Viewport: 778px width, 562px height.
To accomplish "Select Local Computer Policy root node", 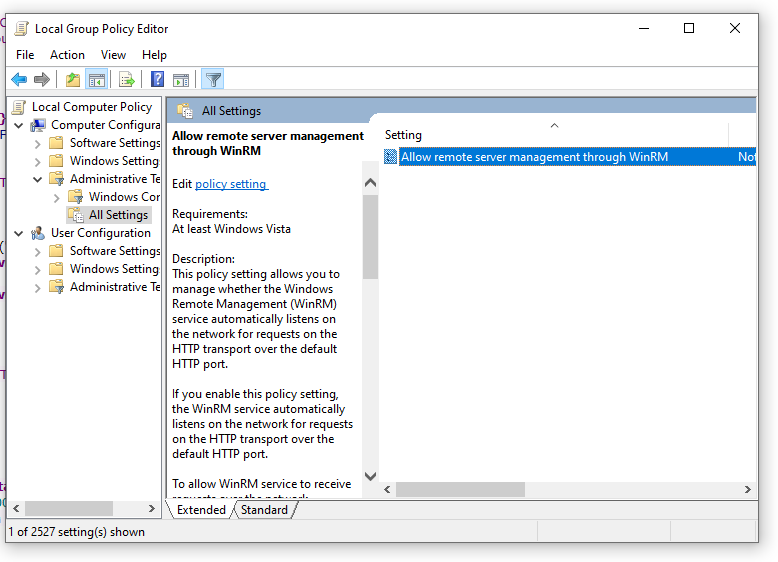I will coord(92,107).
